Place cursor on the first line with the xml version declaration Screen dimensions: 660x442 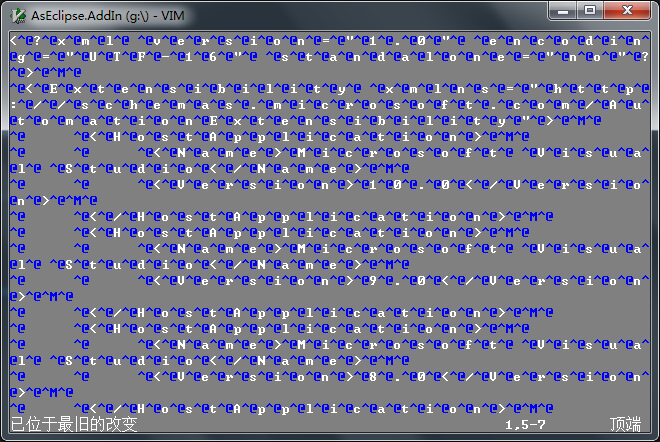330,41
